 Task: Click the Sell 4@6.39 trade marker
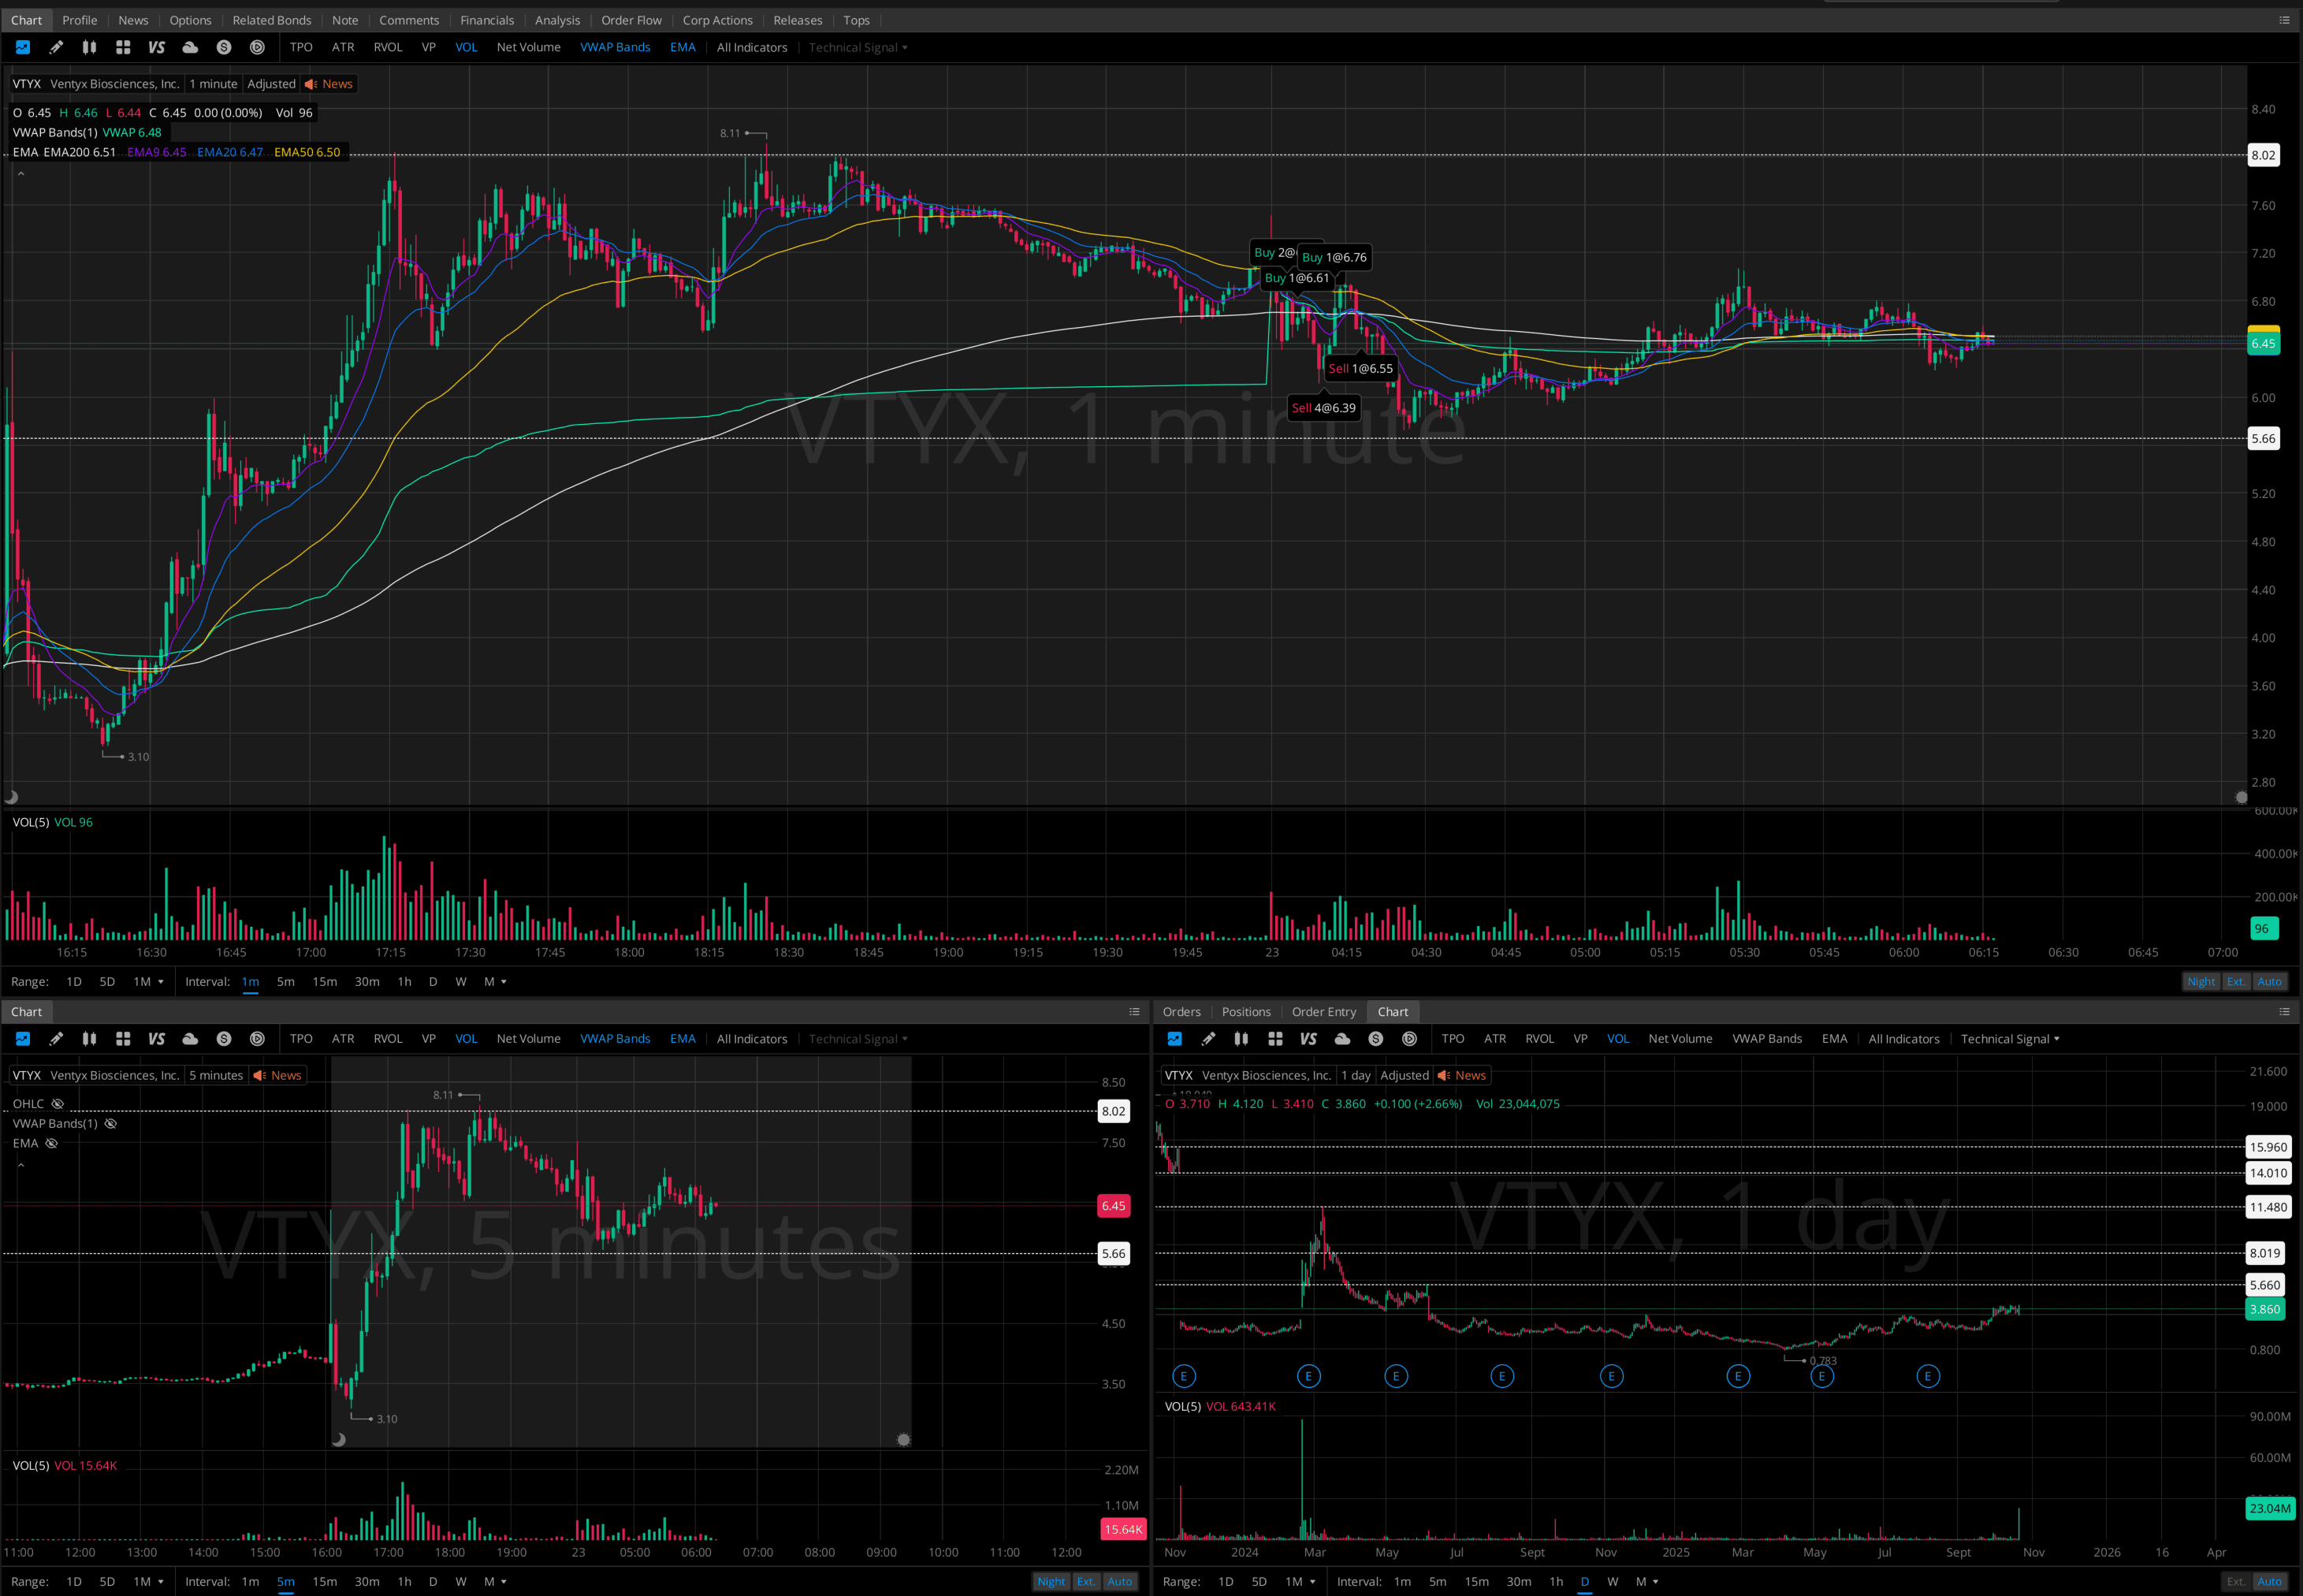[x=1323, y=408]
